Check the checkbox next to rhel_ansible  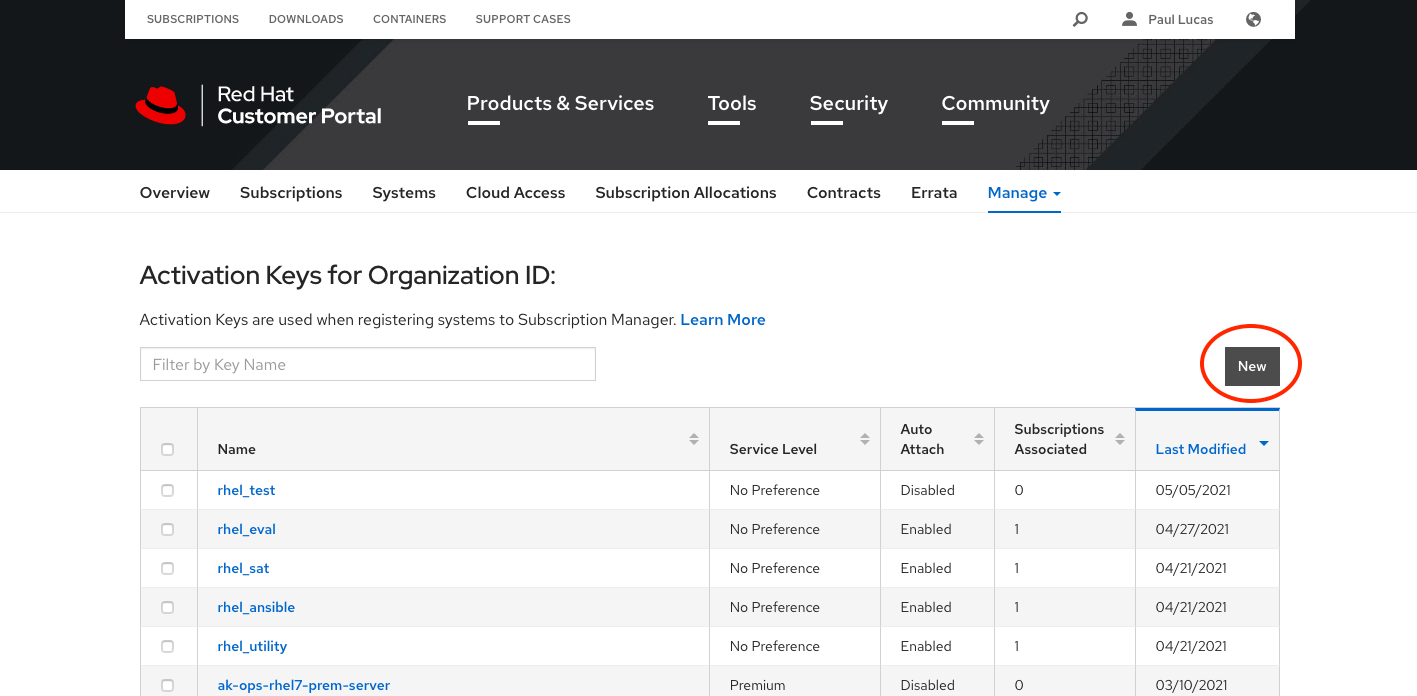point(168,607)
